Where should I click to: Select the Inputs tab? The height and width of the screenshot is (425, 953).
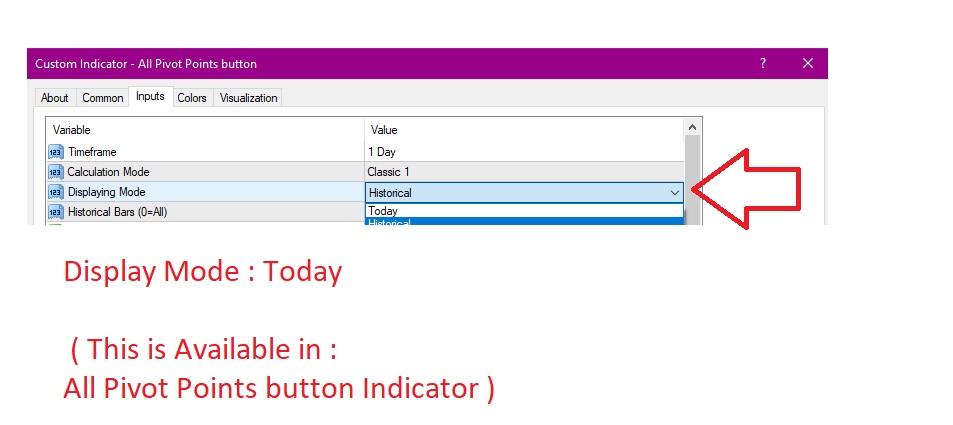tap(150, 96)
